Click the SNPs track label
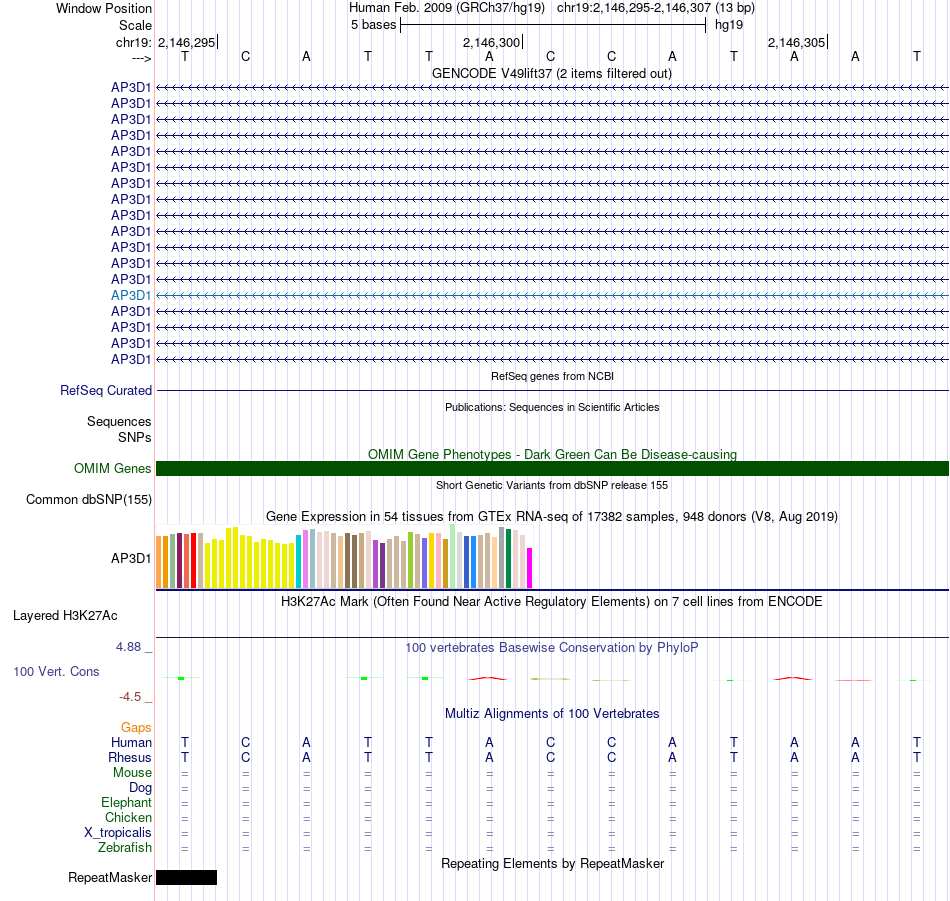Viewport: 950px width, 901px height. click(135, 437)
